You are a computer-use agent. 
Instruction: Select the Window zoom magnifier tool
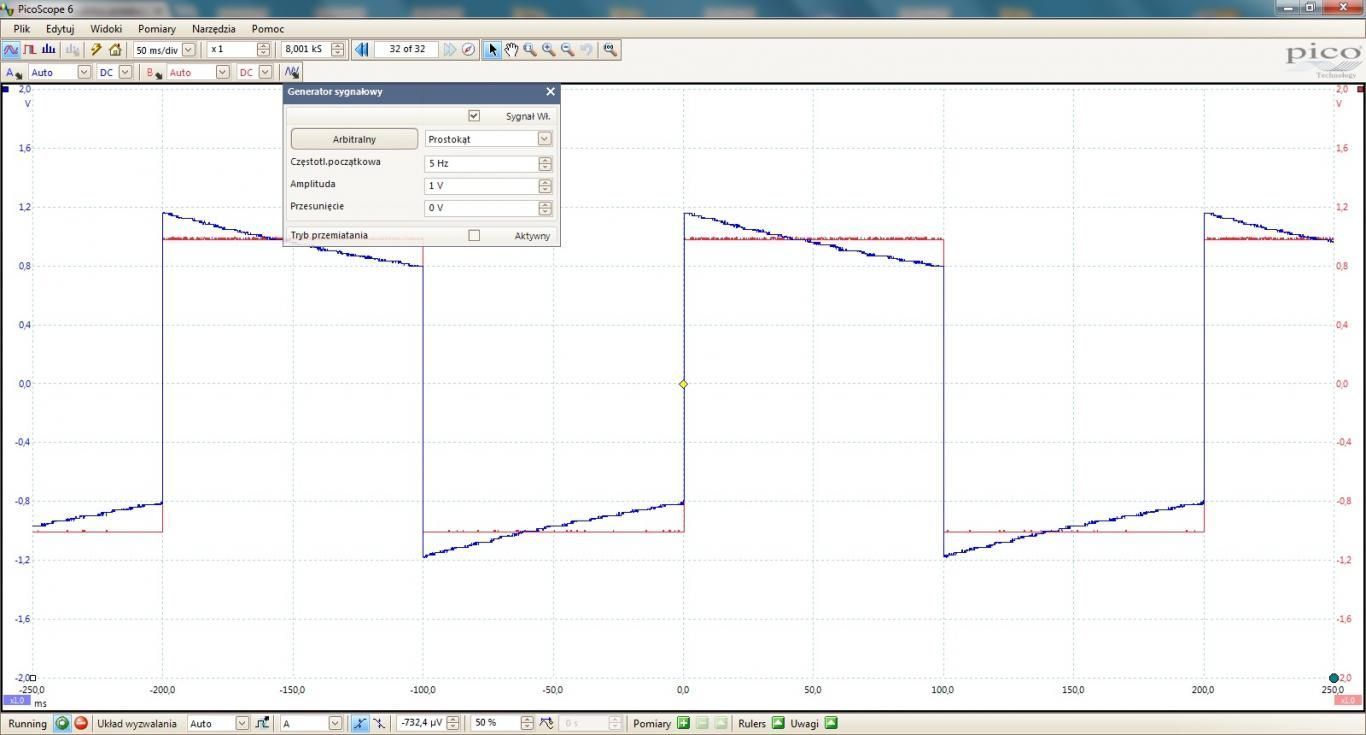click(x=530, y=49)
